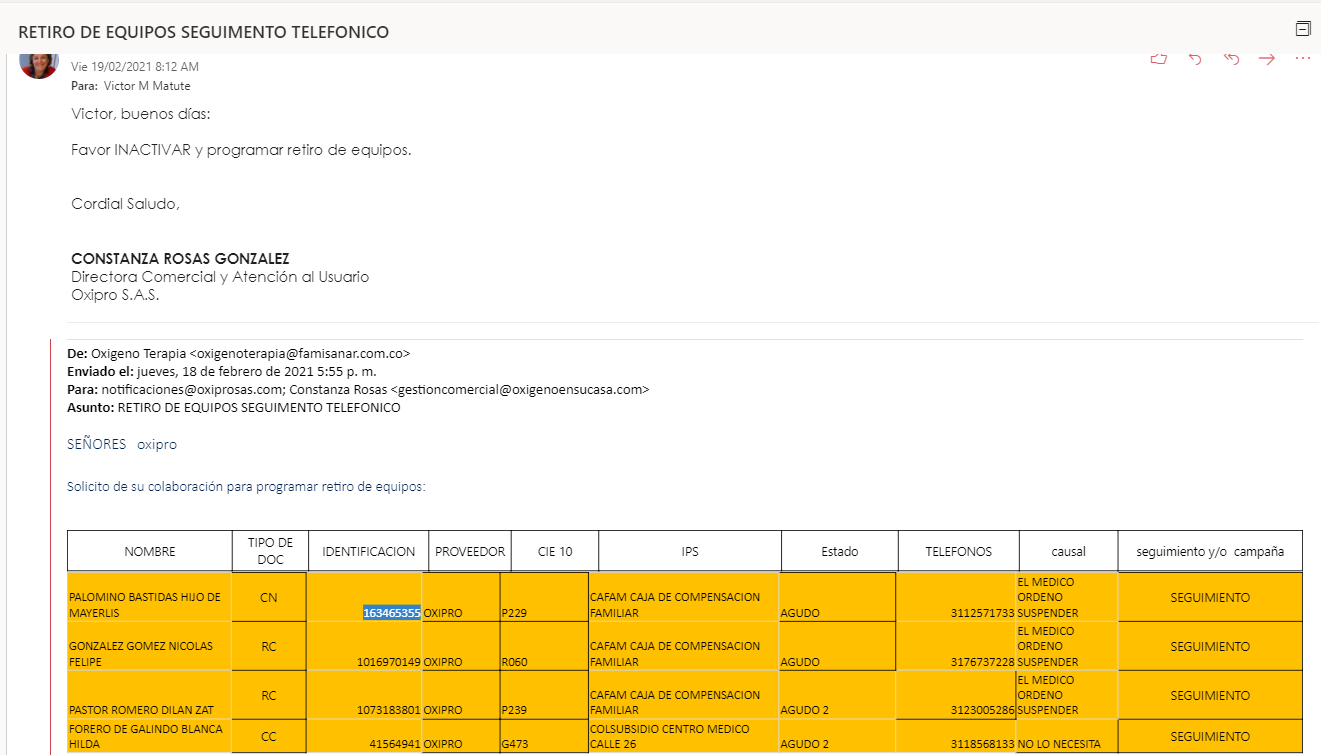Click the PROVEEDOR column header

click(x=470, y=551)
